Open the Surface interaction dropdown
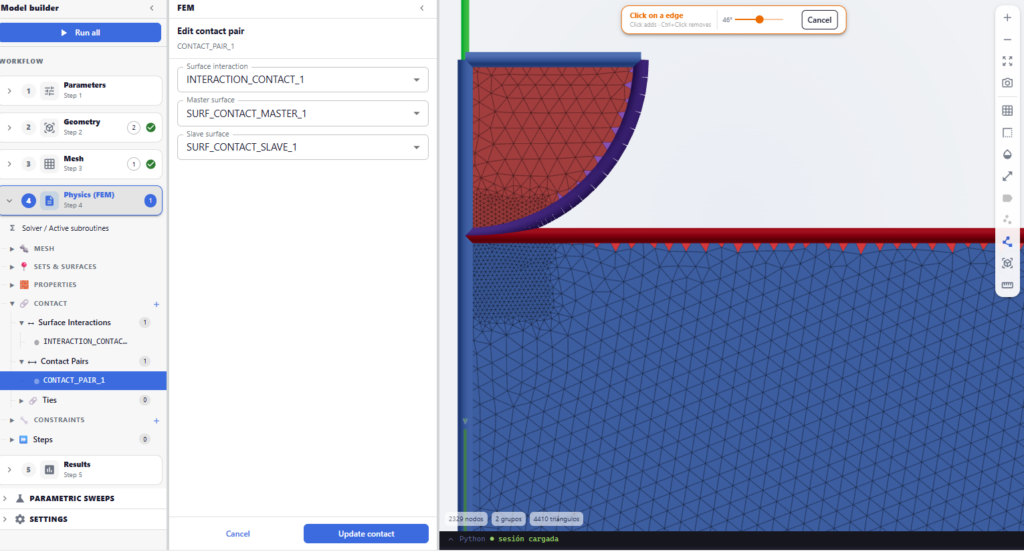 [x=302, y=80]
